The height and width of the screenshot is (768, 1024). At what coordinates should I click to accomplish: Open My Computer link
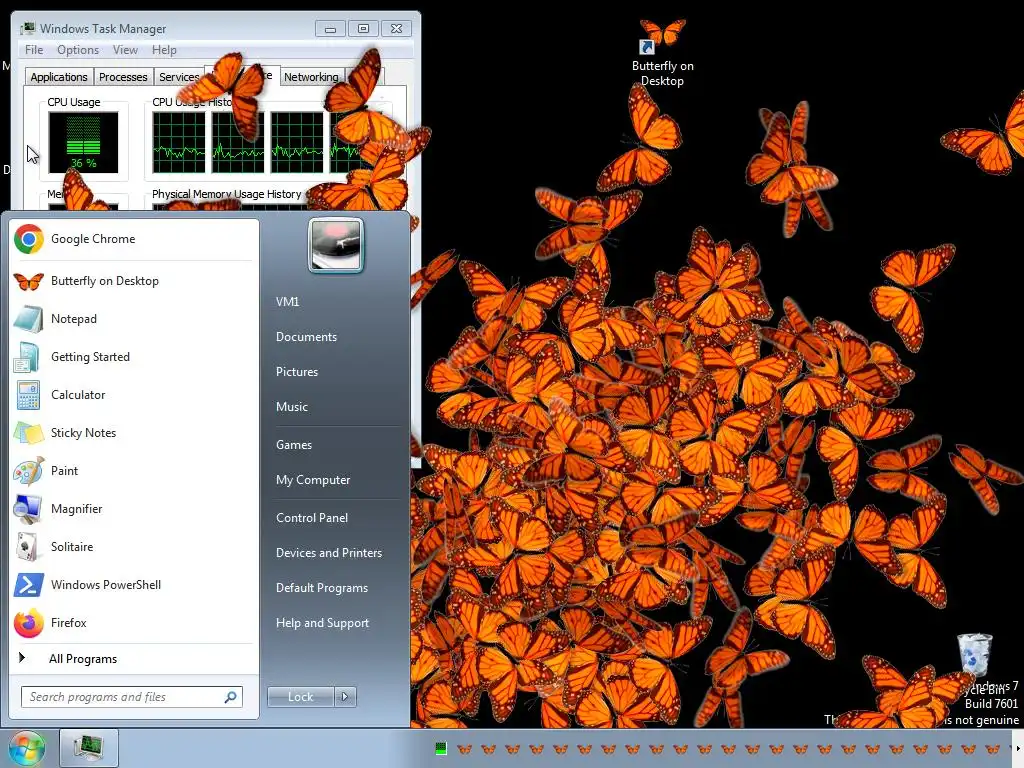point(313,480)
